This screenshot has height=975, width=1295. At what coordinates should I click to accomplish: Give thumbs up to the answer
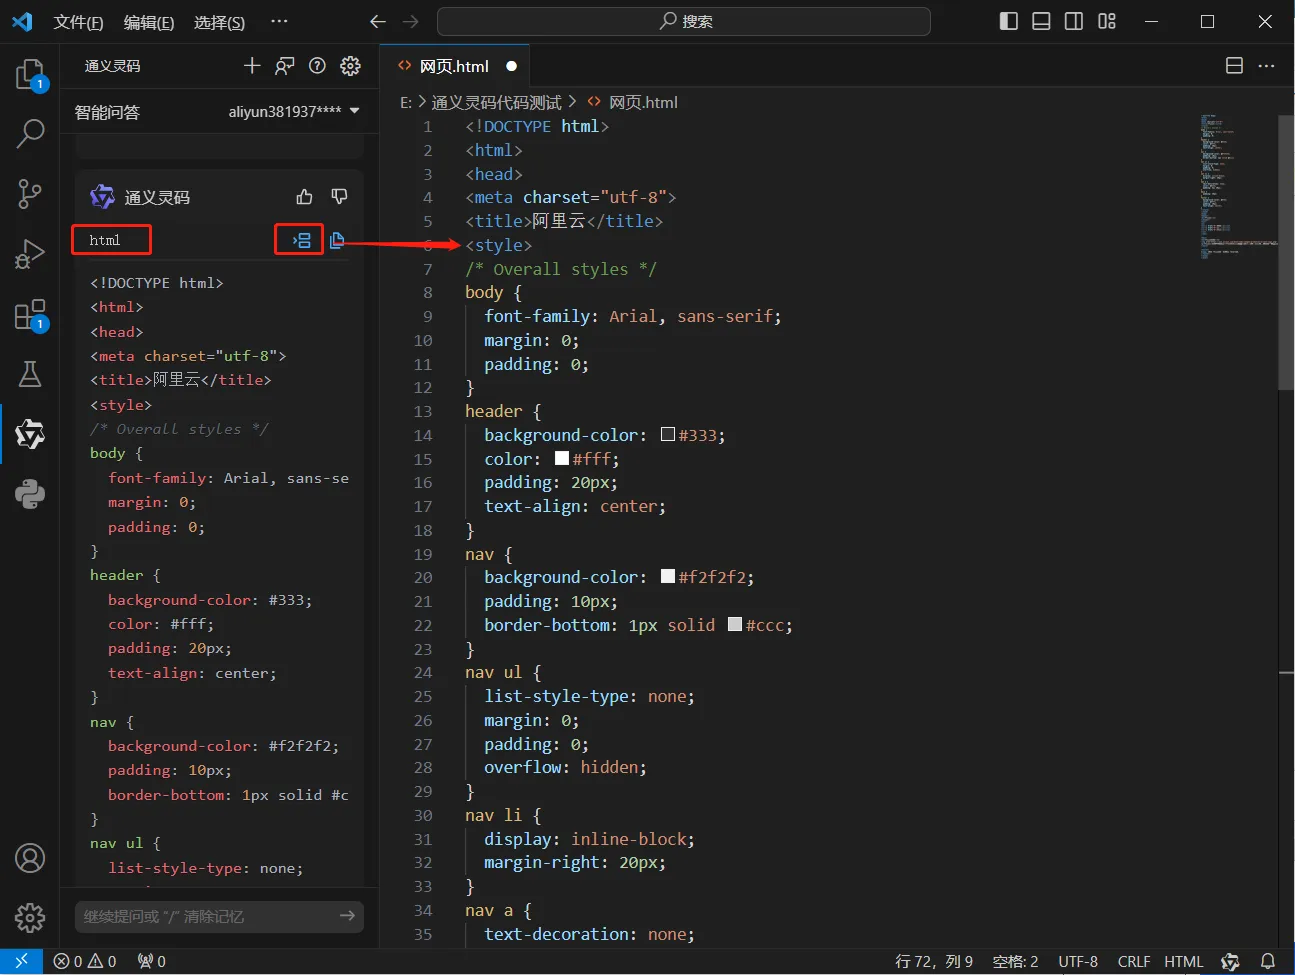click(x=304, y=197)
